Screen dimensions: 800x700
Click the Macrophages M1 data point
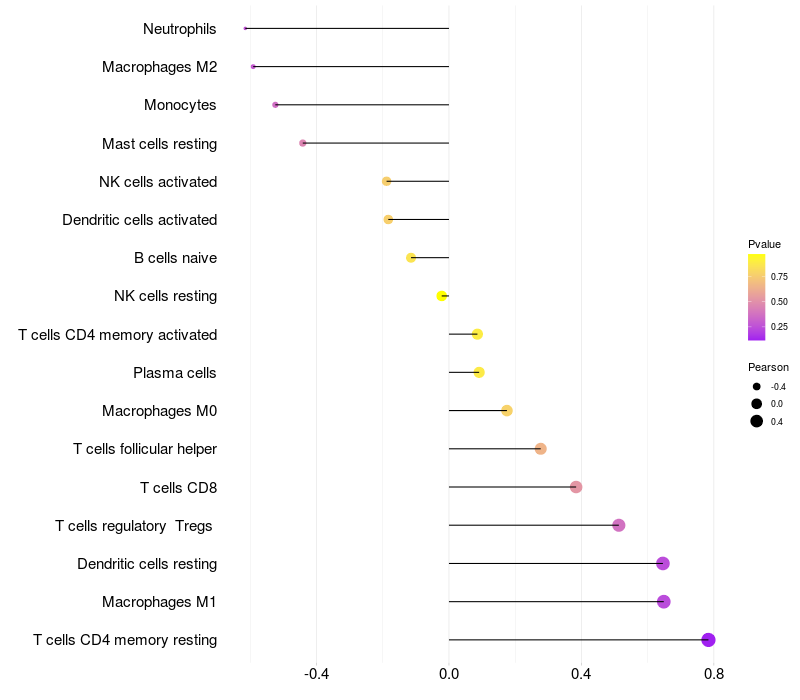[663, 602]
